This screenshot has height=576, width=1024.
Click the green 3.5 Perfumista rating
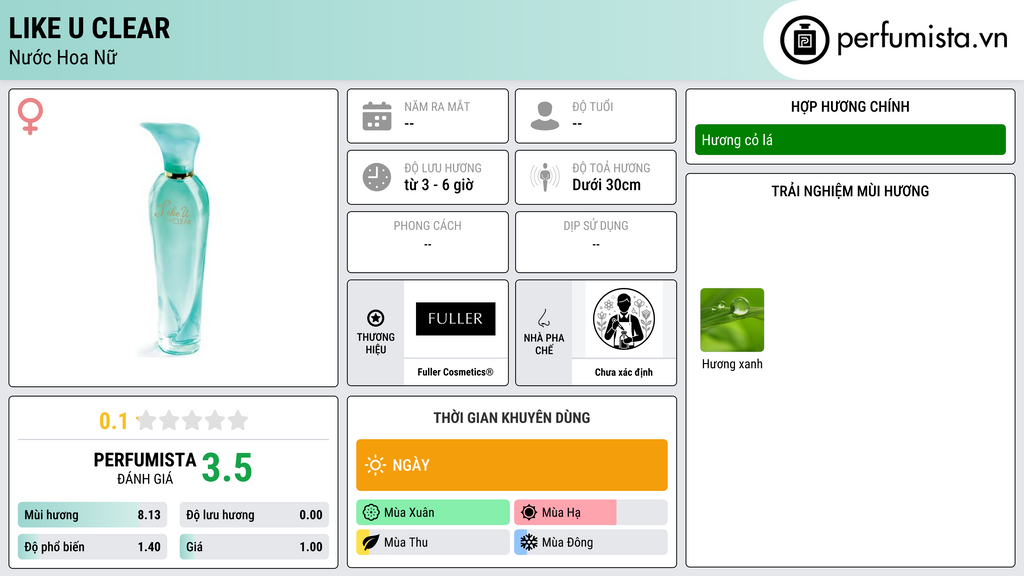[227, 468]
